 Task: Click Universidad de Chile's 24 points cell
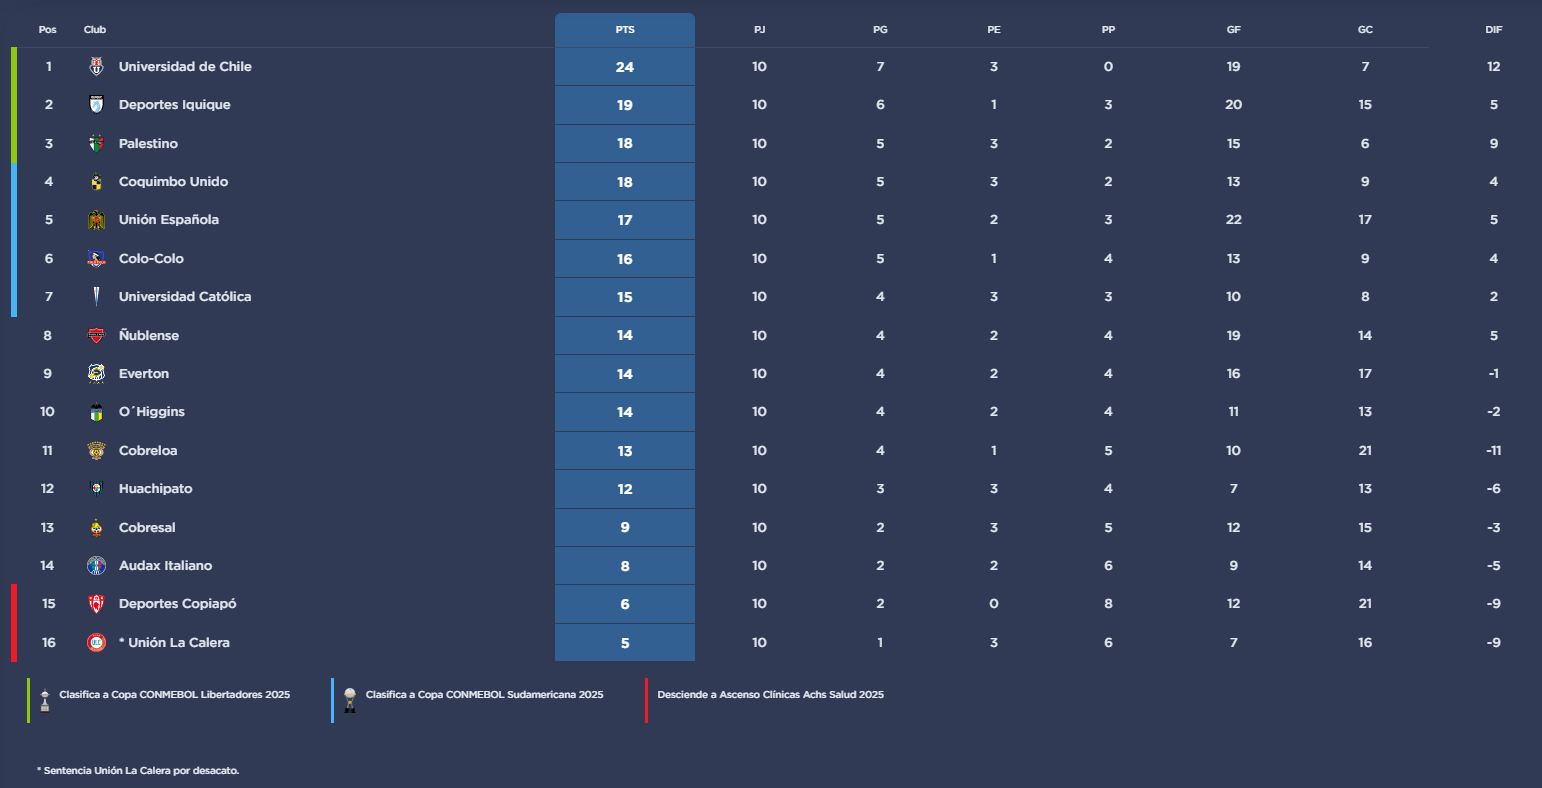click(625, 67)
